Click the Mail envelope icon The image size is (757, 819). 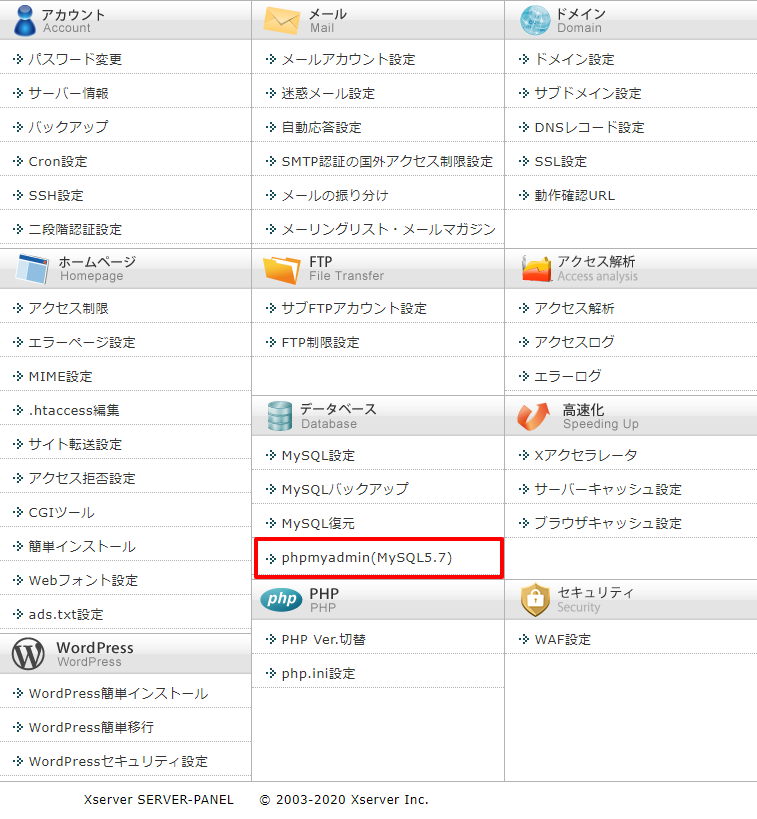[282, 21]
